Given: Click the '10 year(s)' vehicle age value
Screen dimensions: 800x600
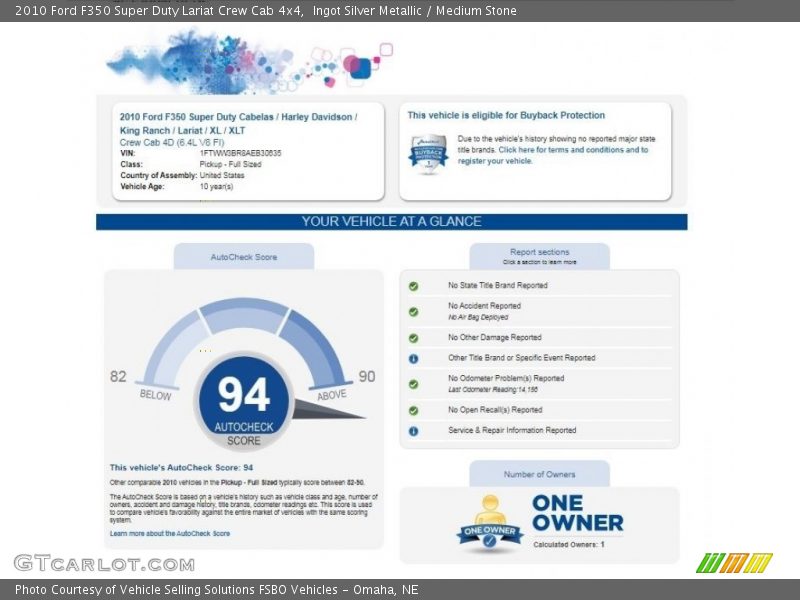Looking at the screenshot, I should [x=216, y=186].
